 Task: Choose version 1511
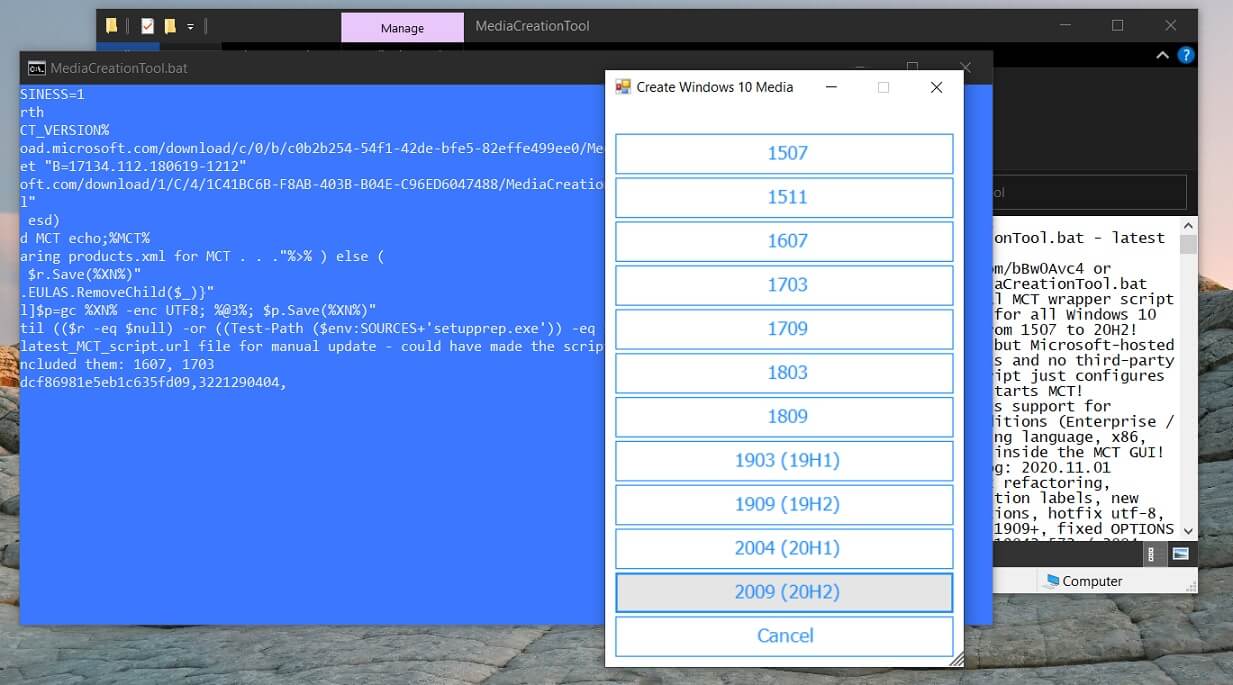(x=784, y=197)
